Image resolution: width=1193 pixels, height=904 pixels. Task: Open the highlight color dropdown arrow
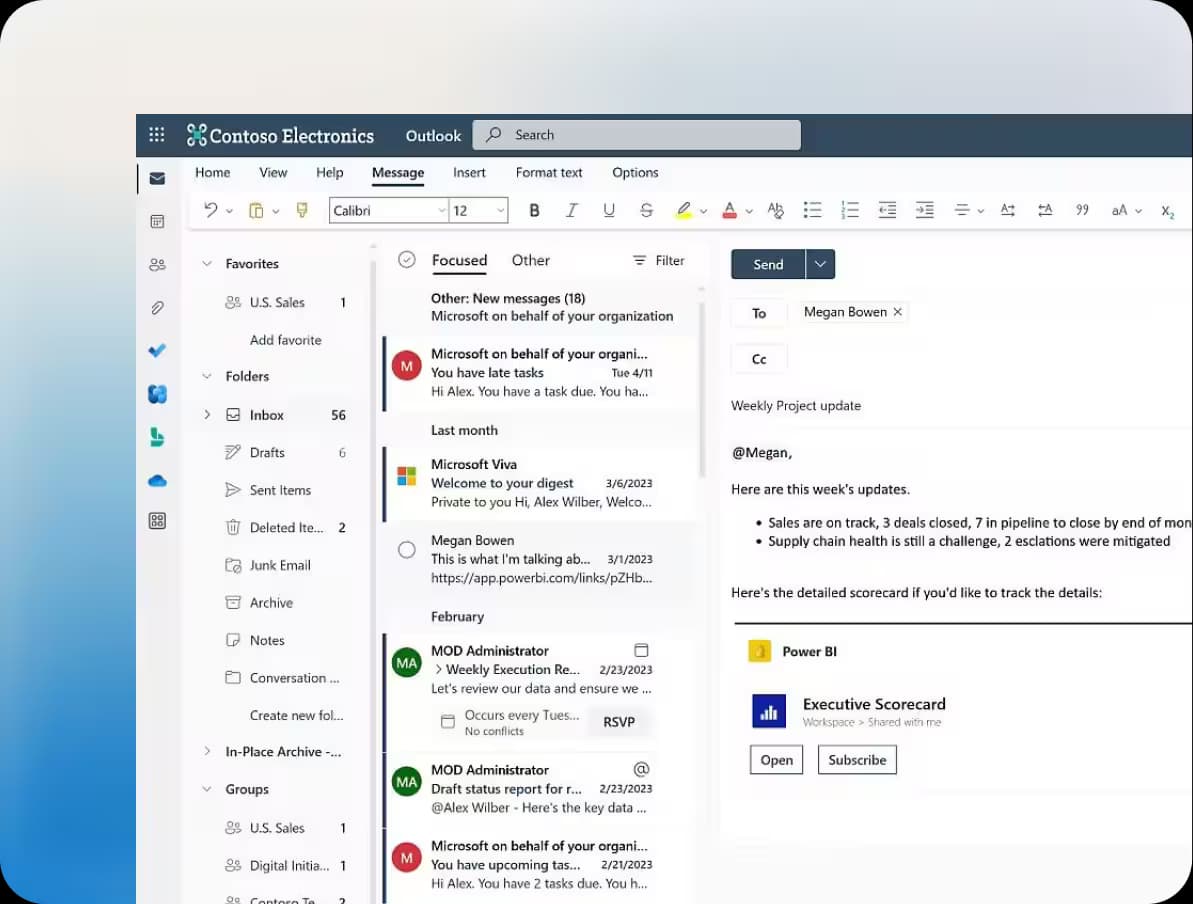coord(703,211)
